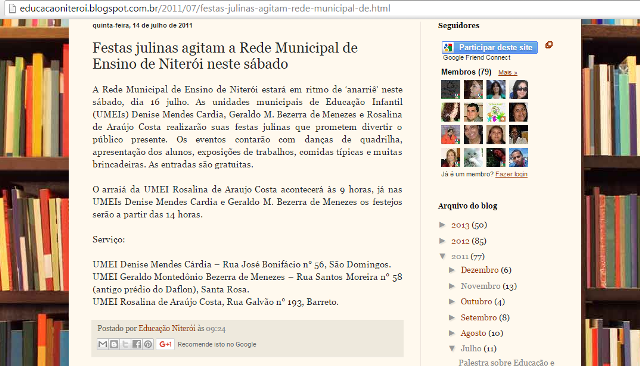Image resolution: width=640 pixels, height=366 pixels.
Task: Click the browser address bar URL
Action: coord(205,8)
